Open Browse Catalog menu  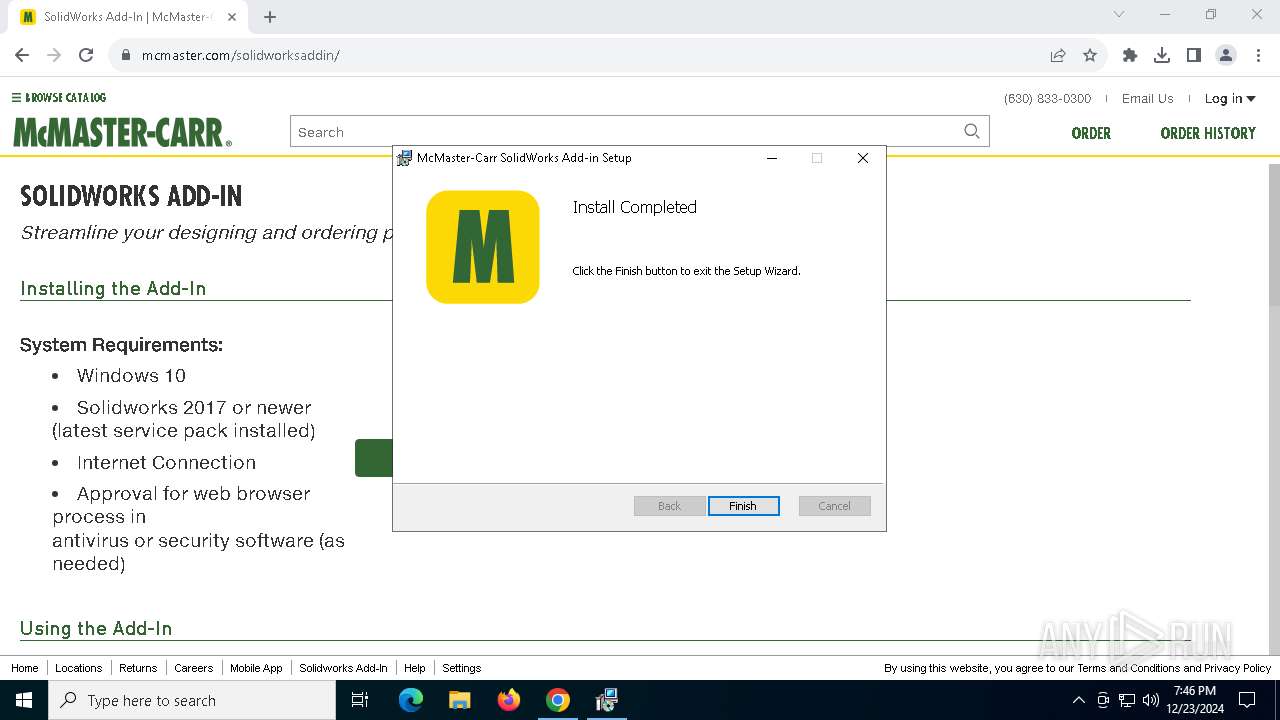[x=59, y=97]
